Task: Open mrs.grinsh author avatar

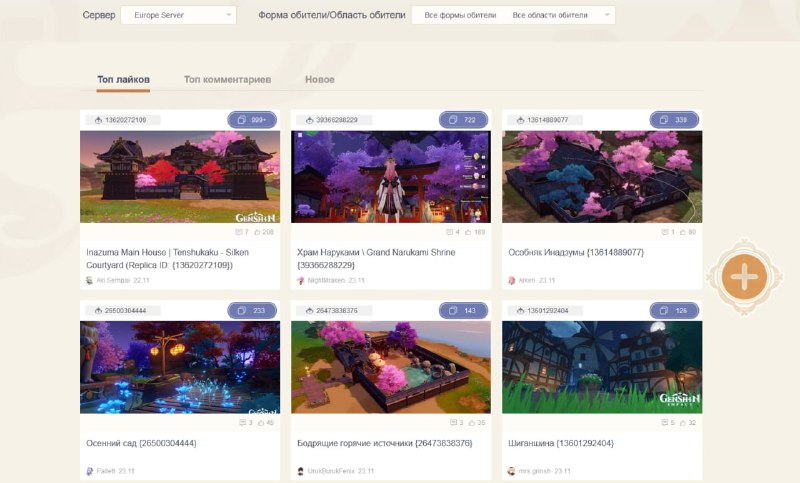Action: point(512,471)
